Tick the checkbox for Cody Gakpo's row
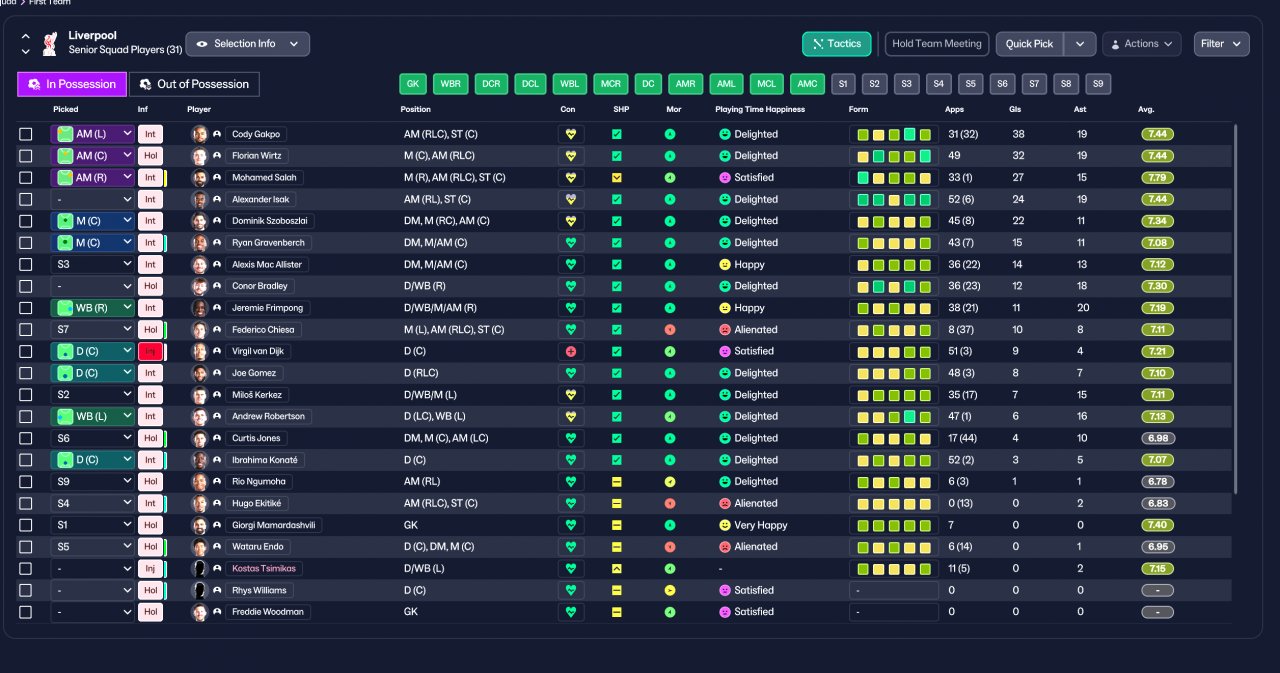 click(x=26, y=134)
